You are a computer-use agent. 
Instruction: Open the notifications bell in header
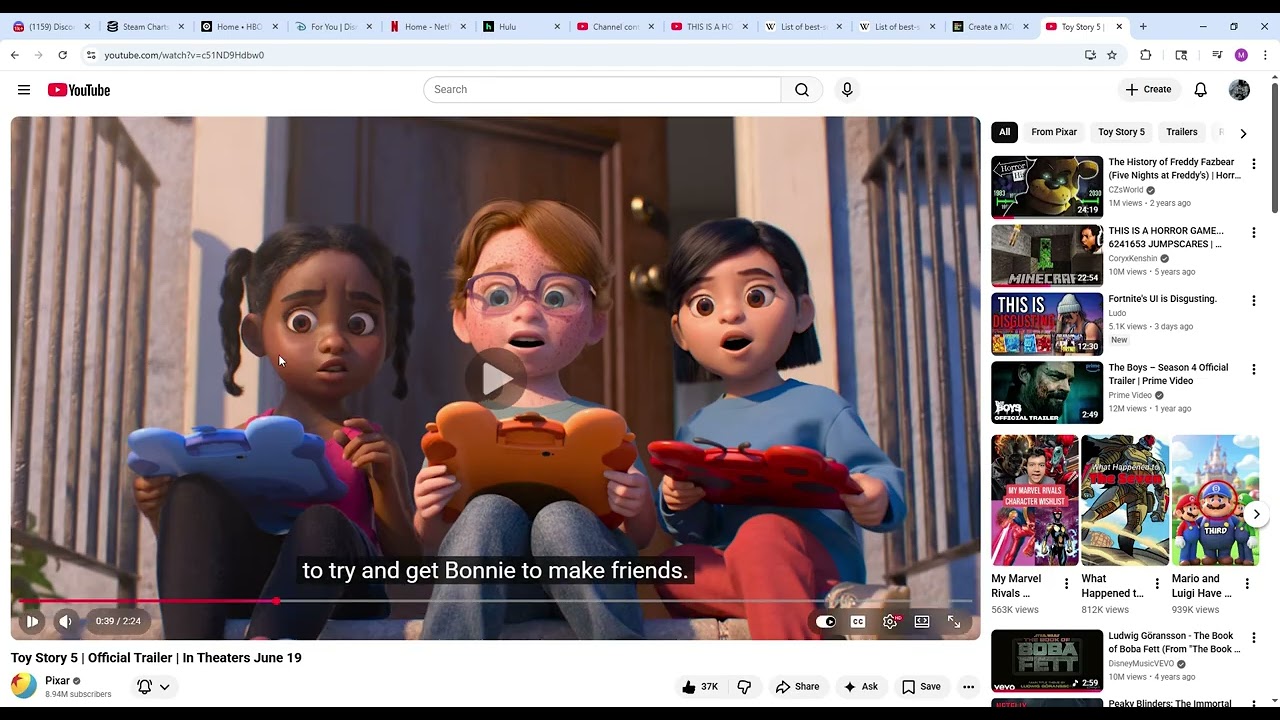[x=1201, y=90]
